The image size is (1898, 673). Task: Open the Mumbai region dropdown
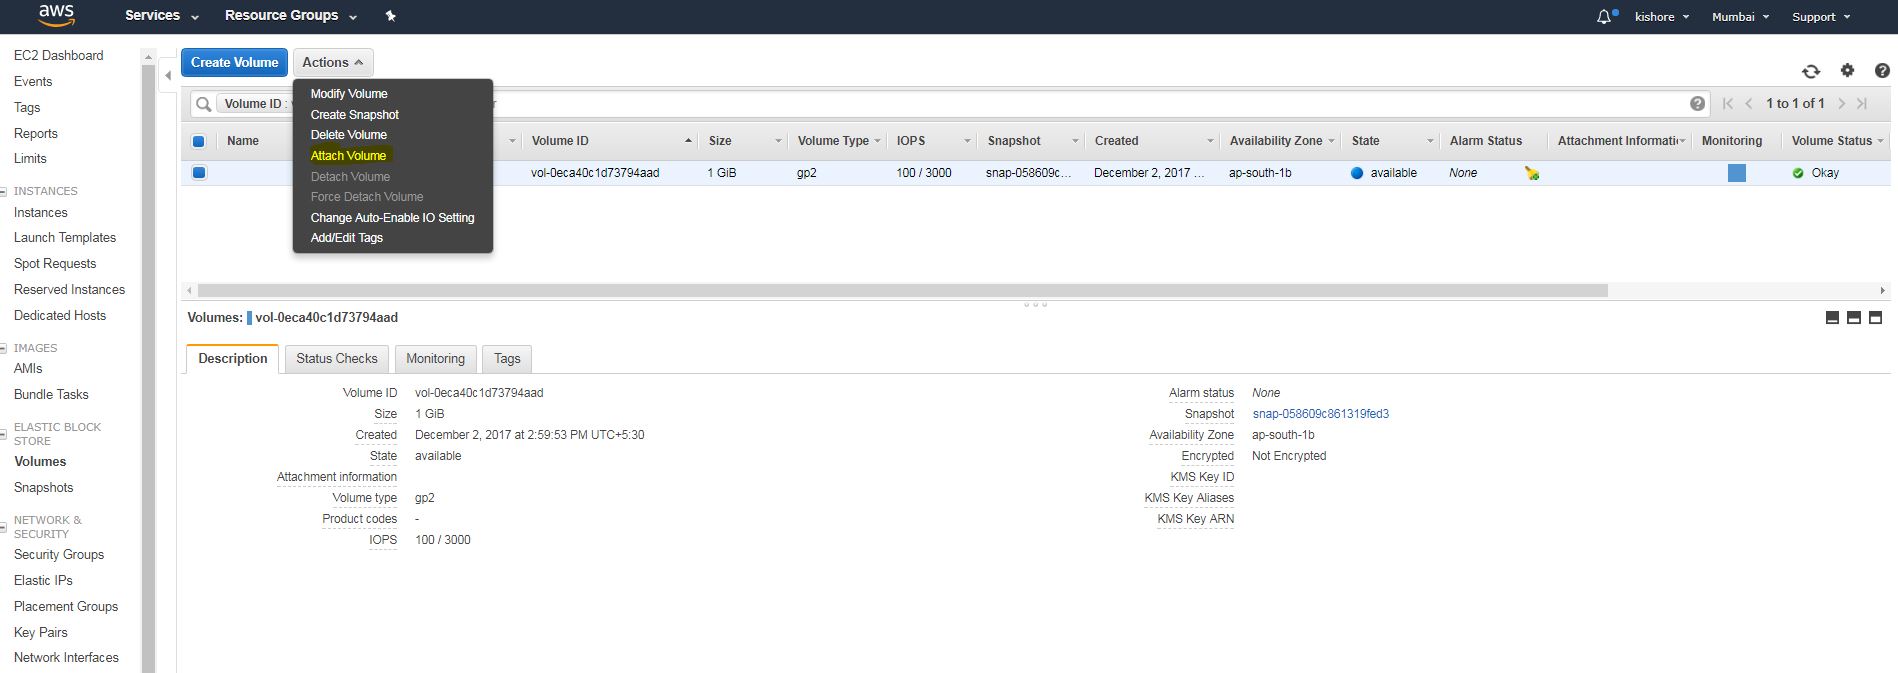pyautogui.click(x=1740, y=17)
